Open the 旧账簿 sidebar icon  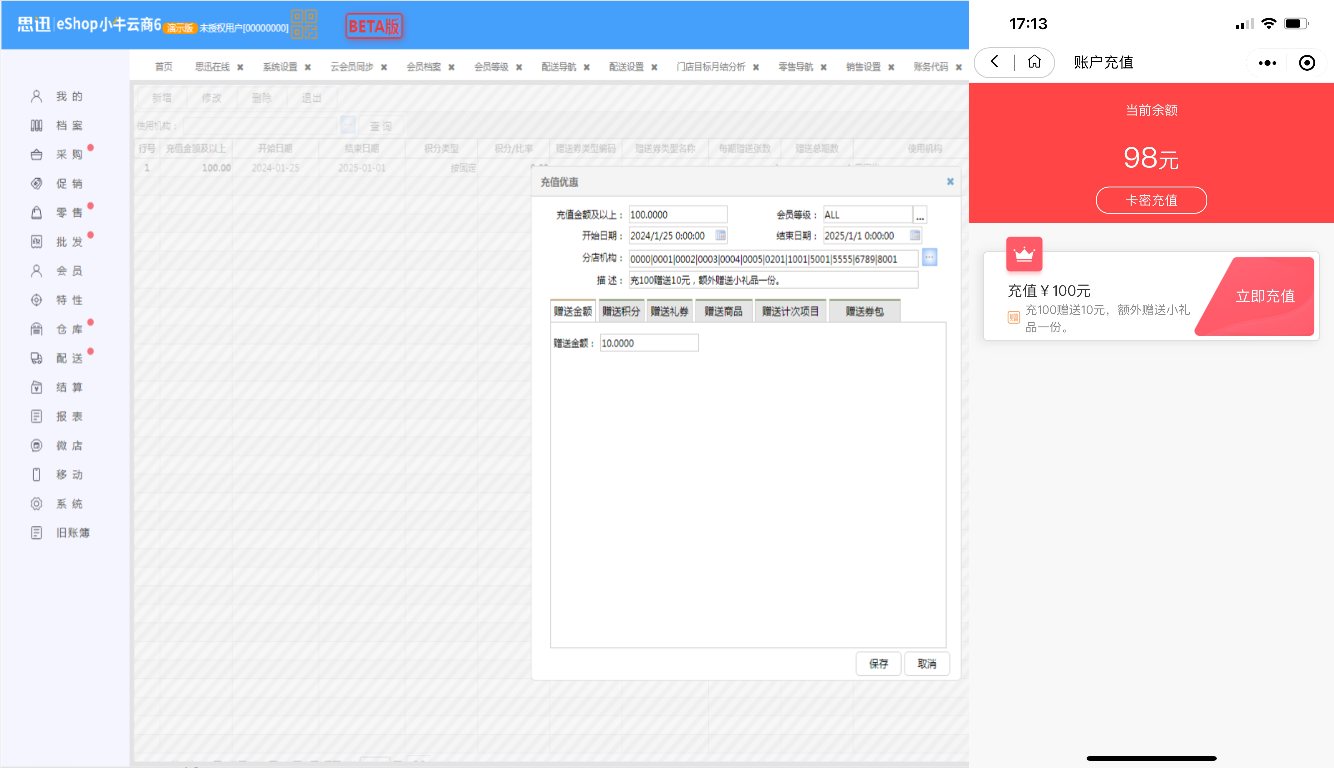click(37, 533)
